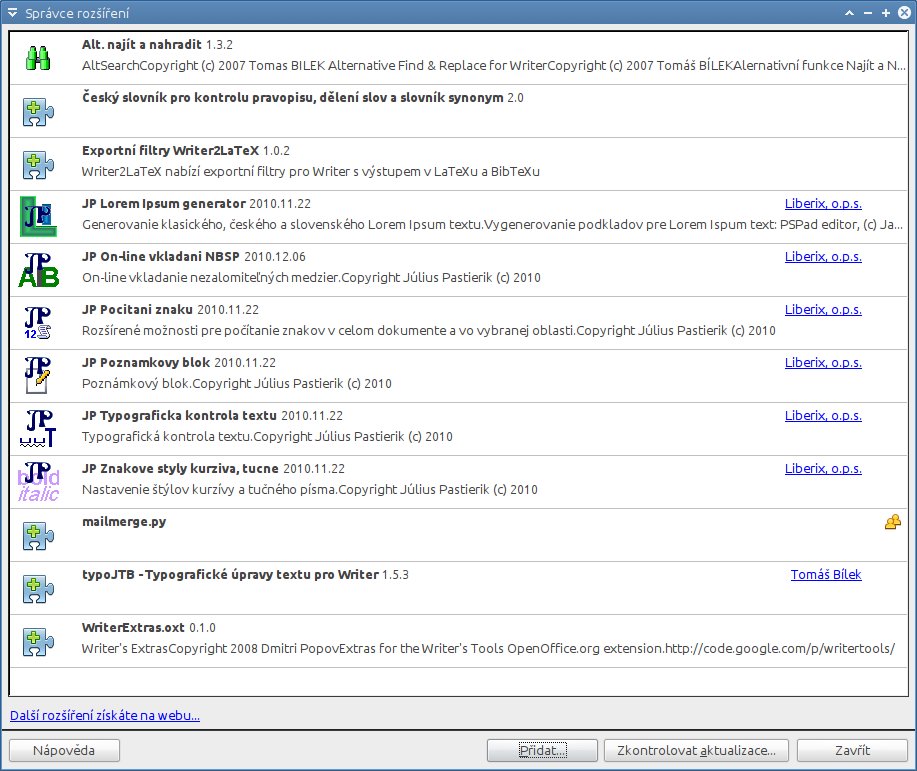Open the Tomáš Bílek publisher link

pyautogui.click(x=826, y=574)
